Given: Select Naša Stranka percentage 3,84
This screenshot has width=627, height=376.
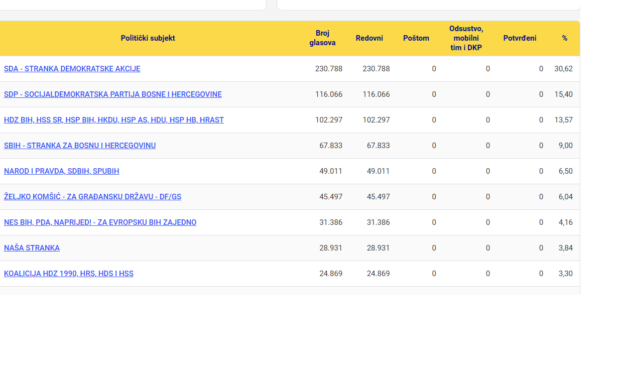Looking at the screenshot, I should 565,248.
